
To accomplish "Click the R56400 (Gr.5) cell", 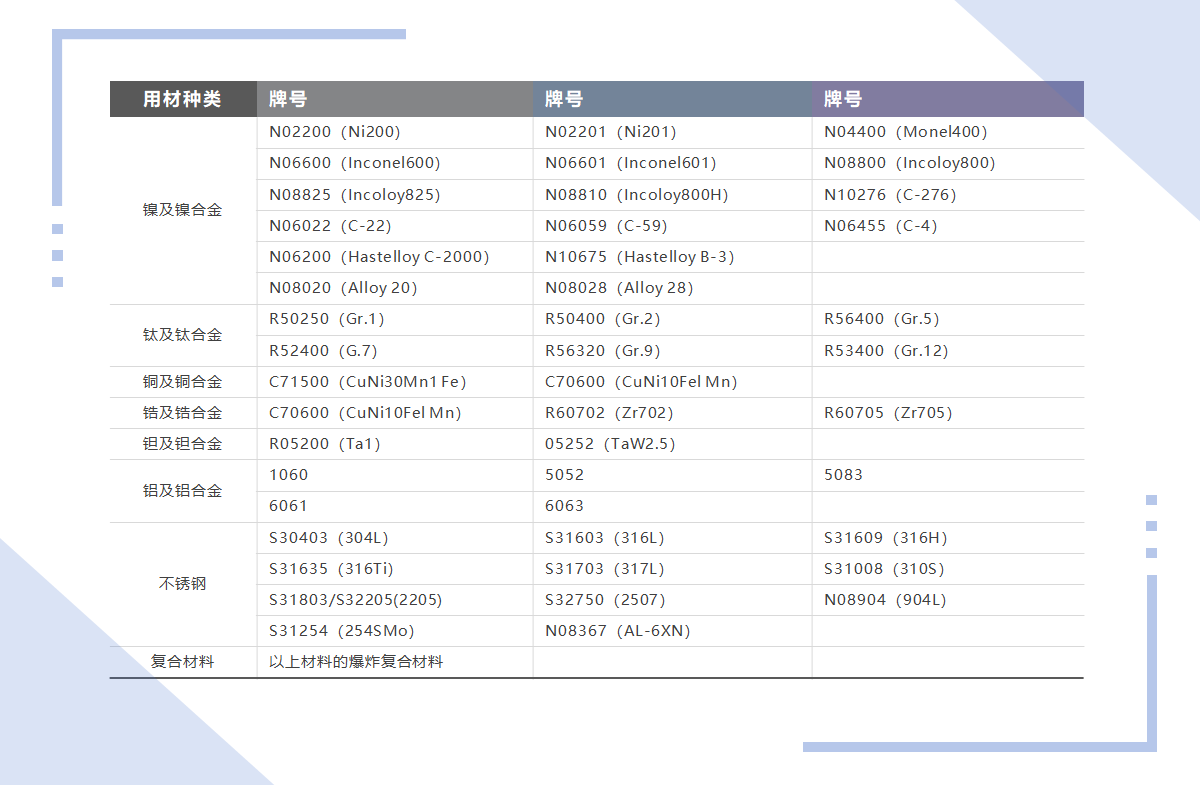I will [x=948, y=319].
